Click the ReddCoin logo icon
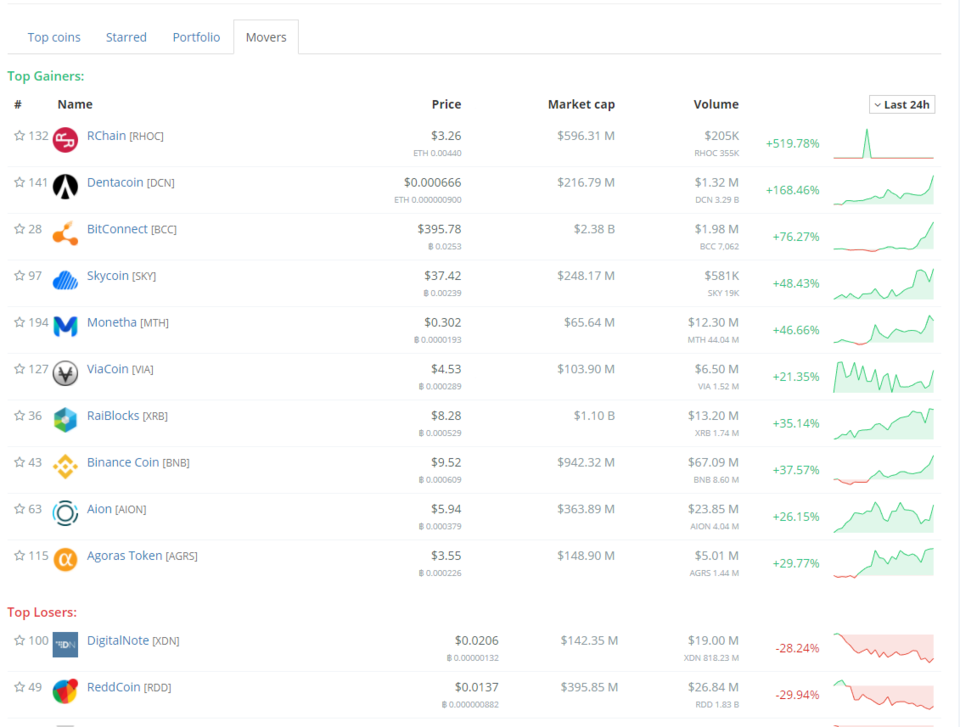Image resolution: width=960 pixels, height=727 pixels. pyautogui.click(x=65, y=691)
